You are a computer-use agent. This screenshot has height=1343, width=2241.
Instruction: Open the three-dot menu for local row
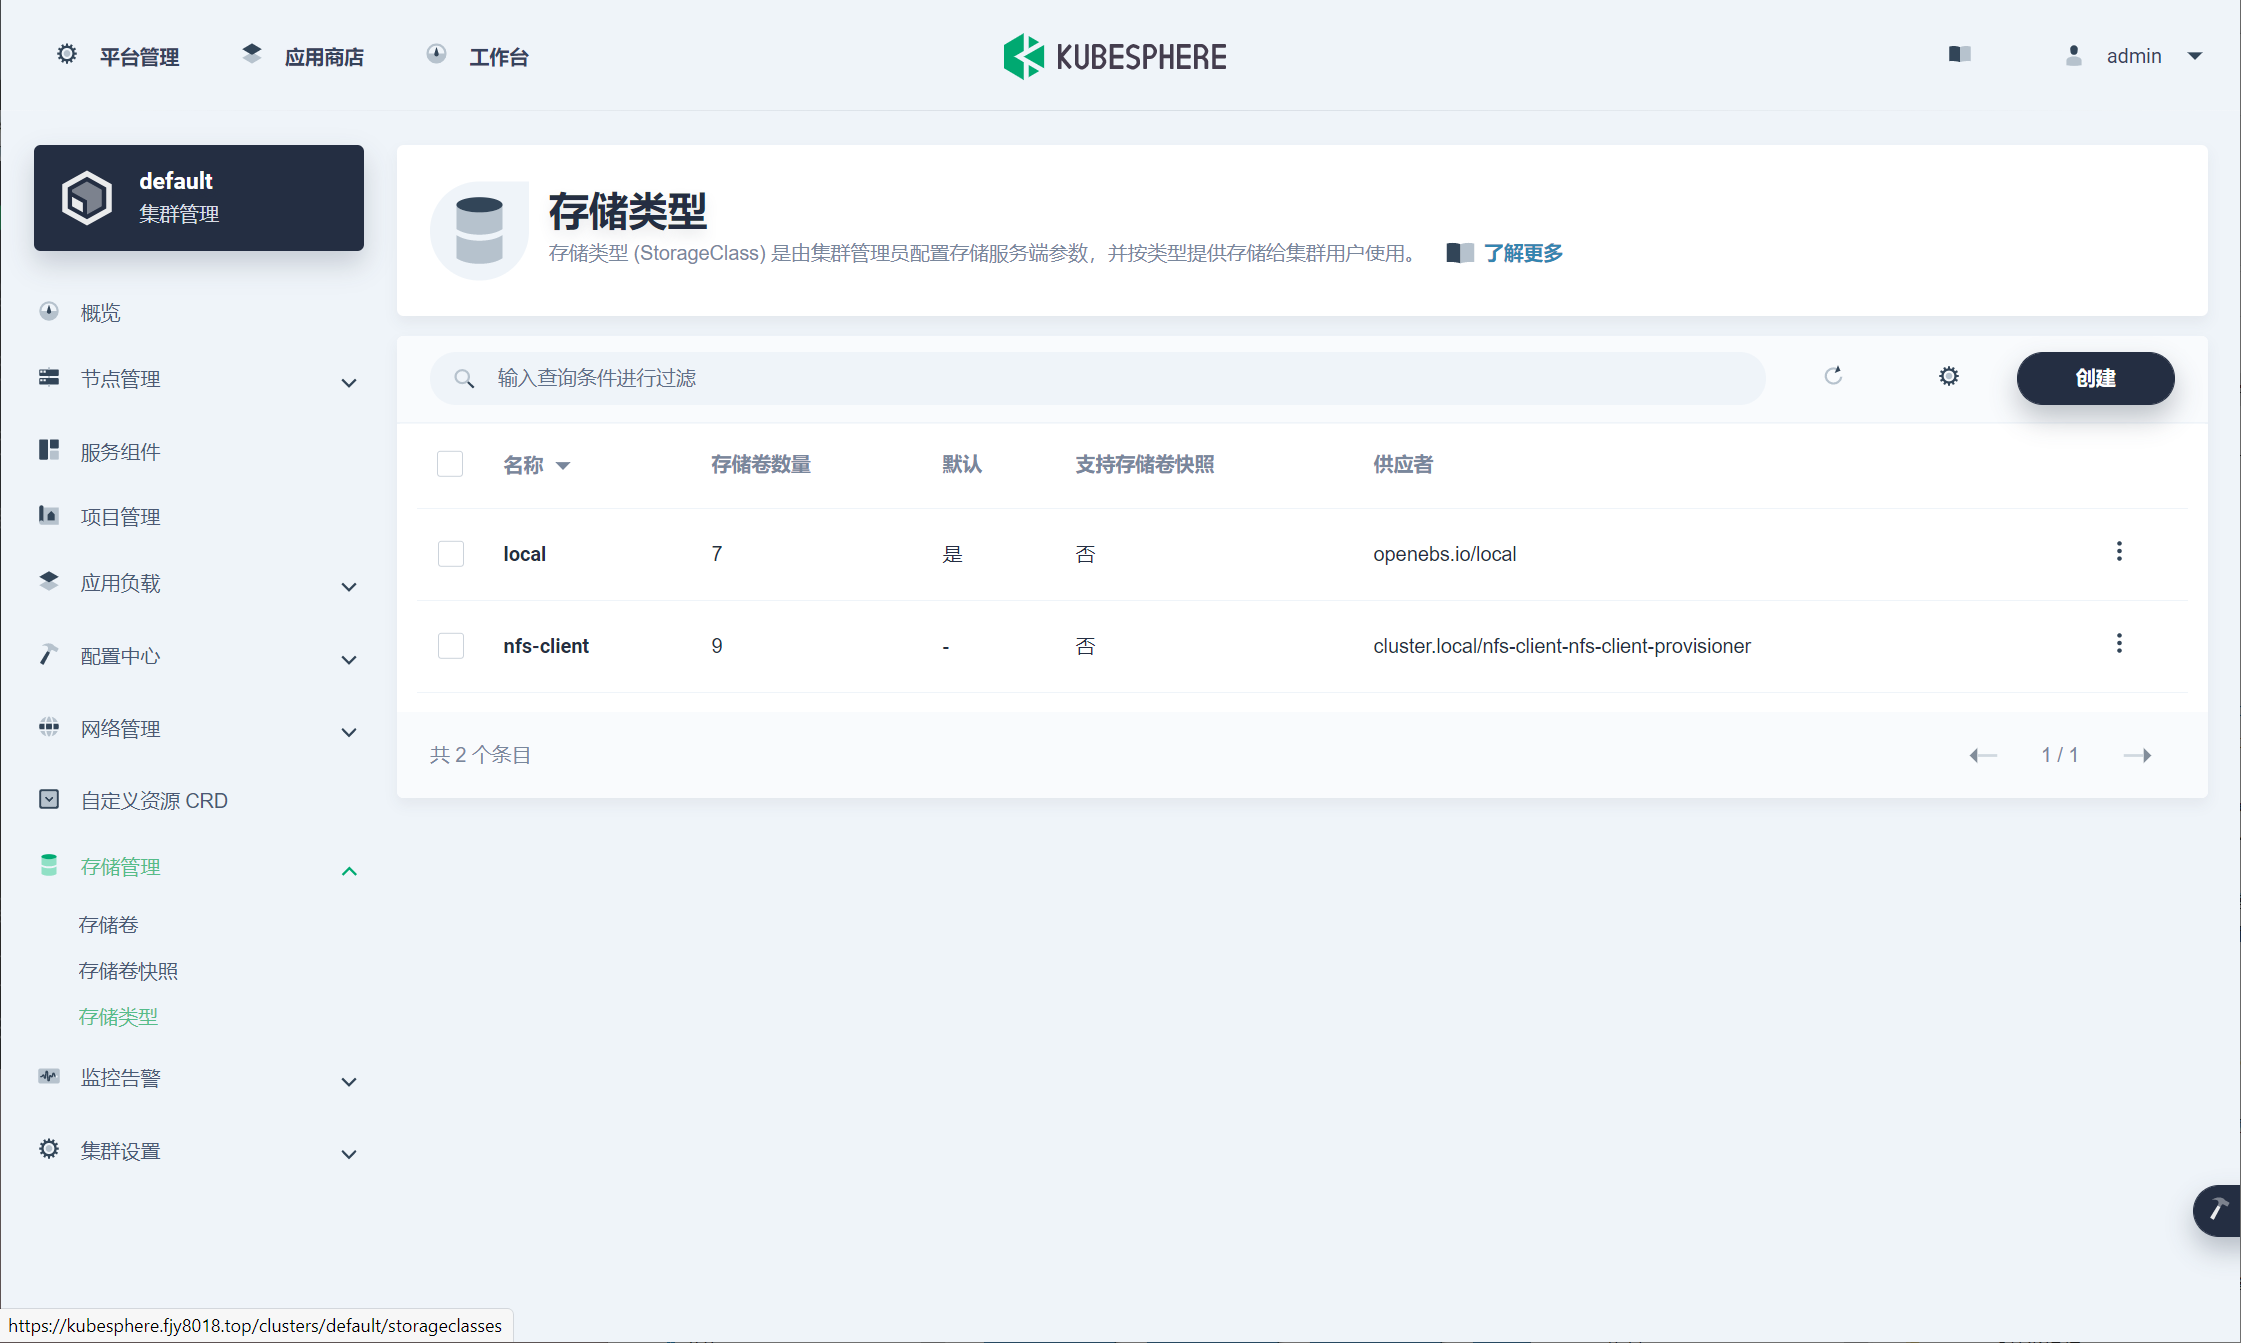pyautogui.click(x=2118, y=552)
